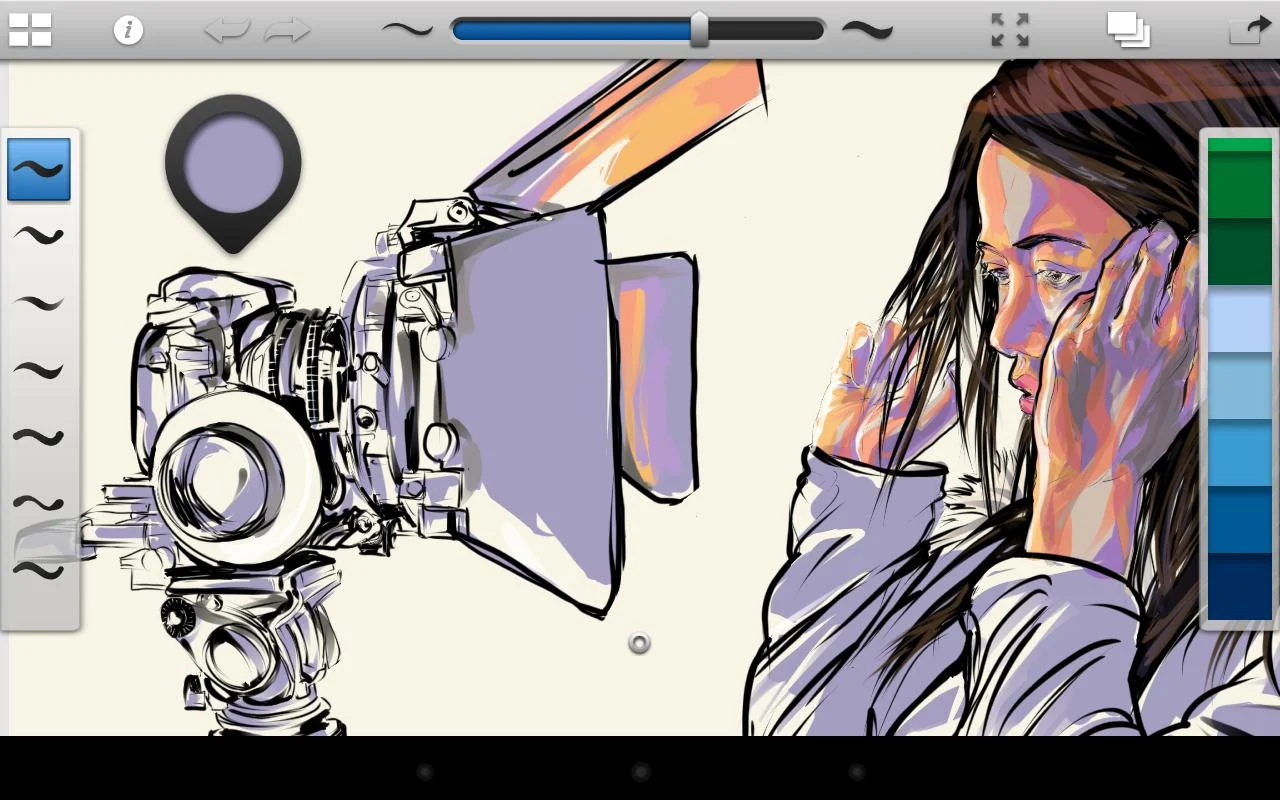The height and width of the screenshot is (800, 1280).
Task: View canvas info via the i icon
Action: click(x=128, y=29)
